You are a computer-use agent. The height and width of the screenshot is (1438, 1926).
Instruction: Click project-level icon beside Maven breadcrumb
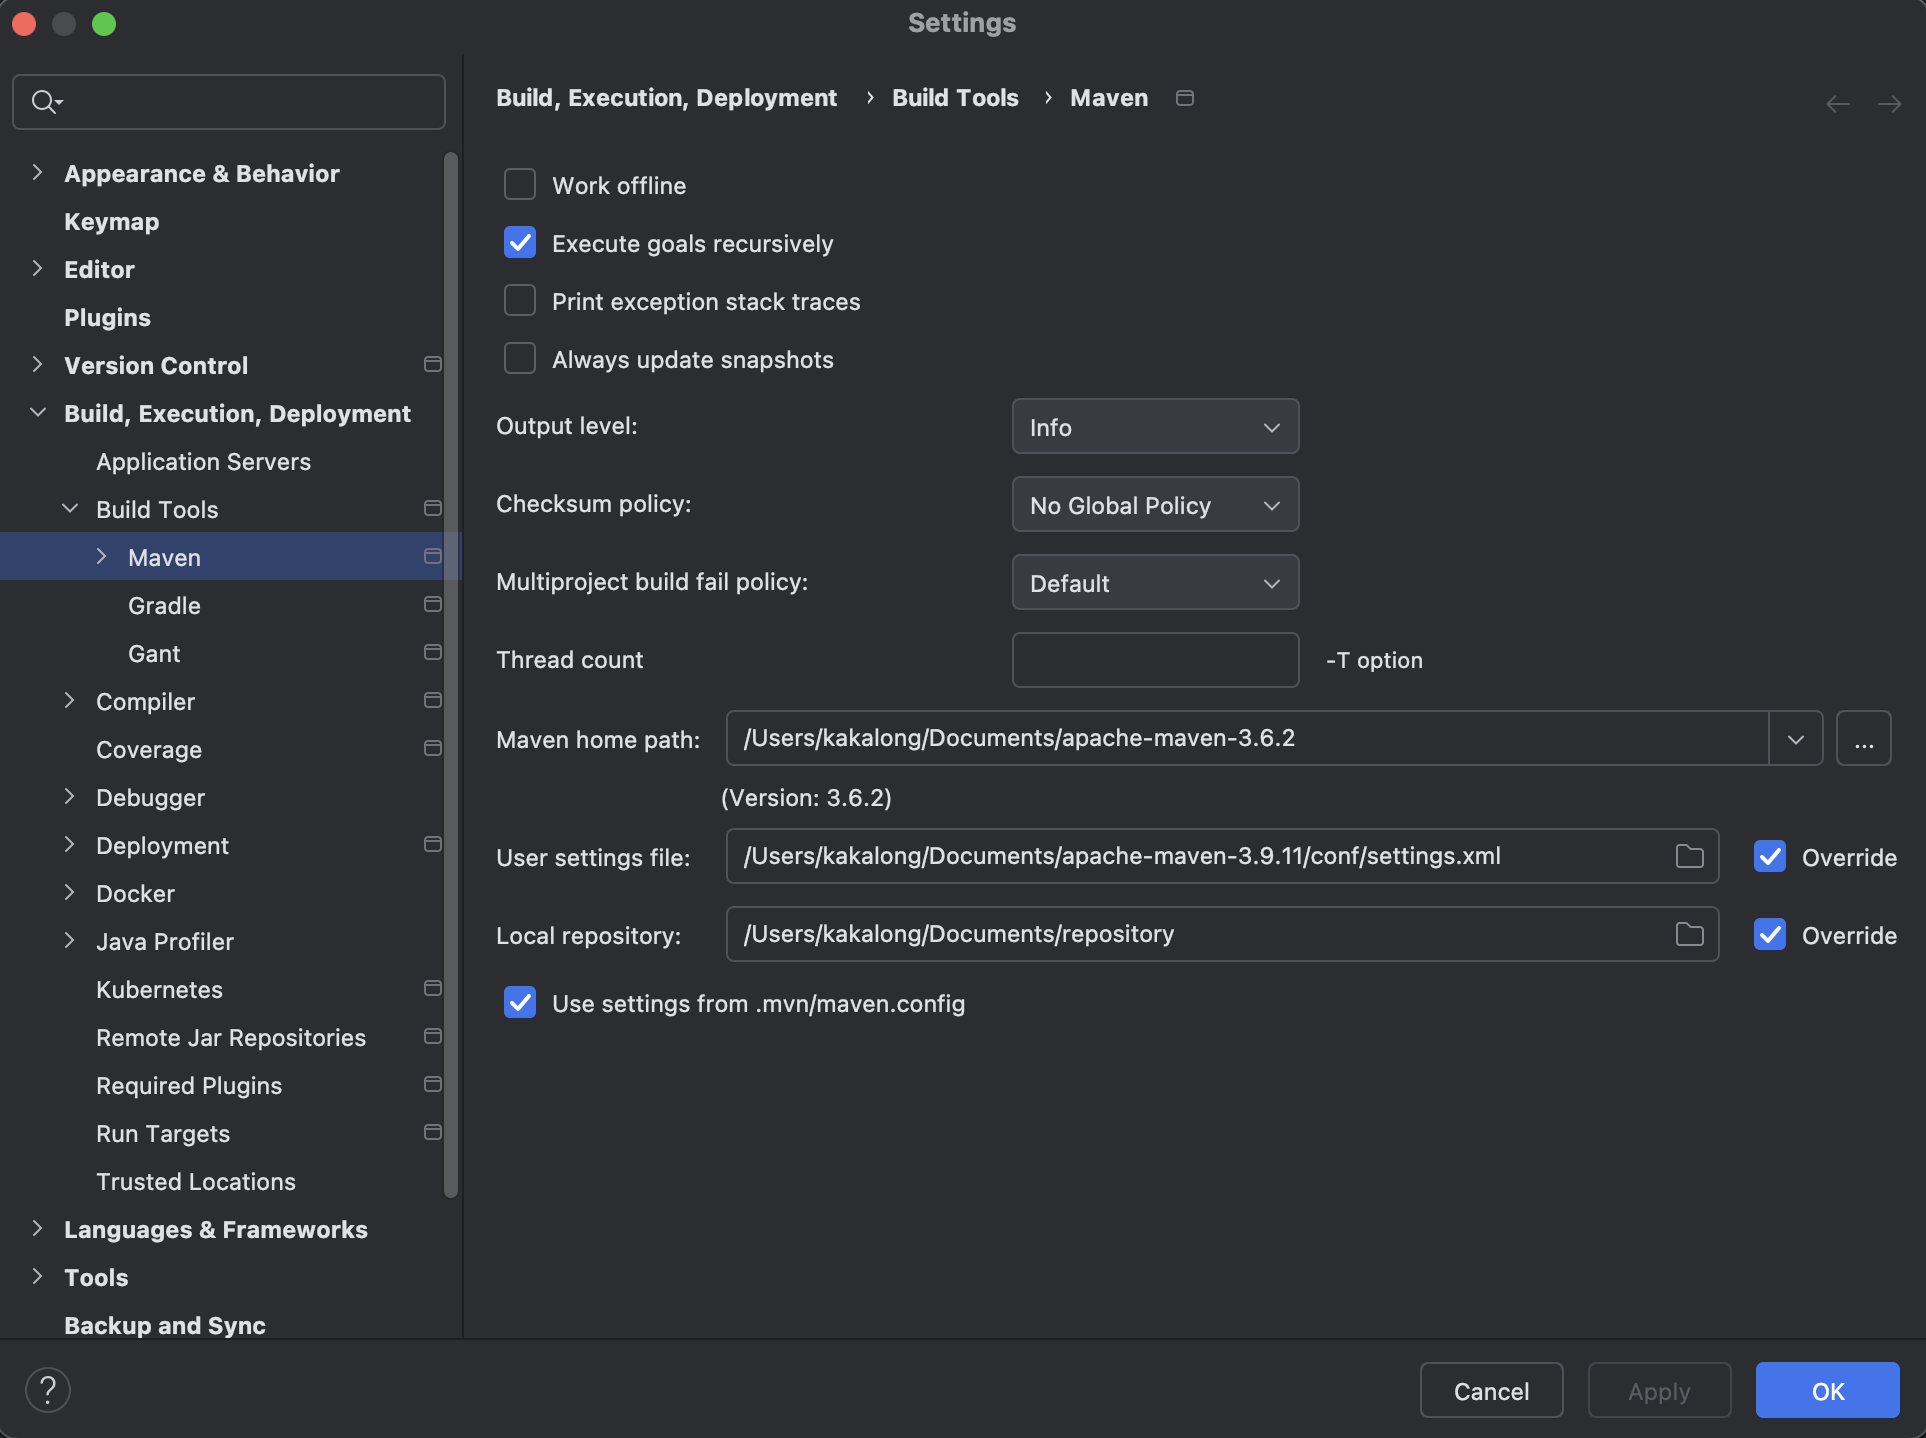[1185, 98]
